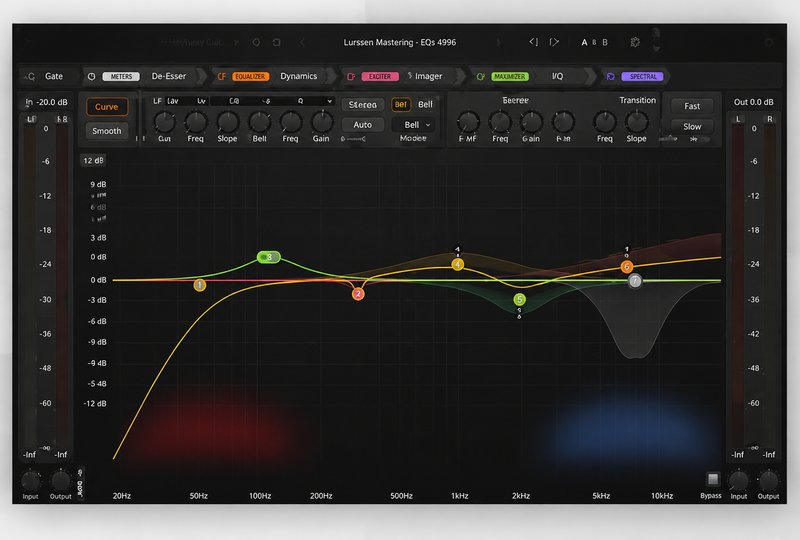Click the F-MF knob
The width and height of the screenshot is (800, 540).
click(468, 122)
